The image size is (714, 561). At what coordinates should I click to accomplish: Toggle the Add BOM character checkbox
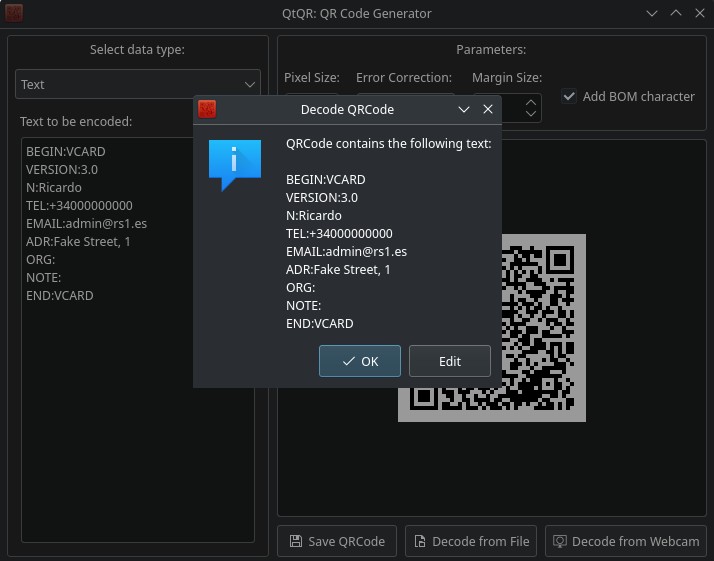click(569, 96)
